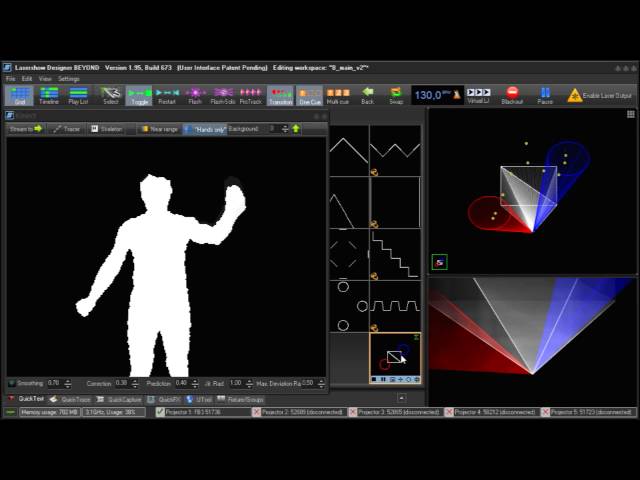Select the highlighted red-blue circles cue
Image resolution: width=640 pixels, height=480 pixels.
pos(395,358)
